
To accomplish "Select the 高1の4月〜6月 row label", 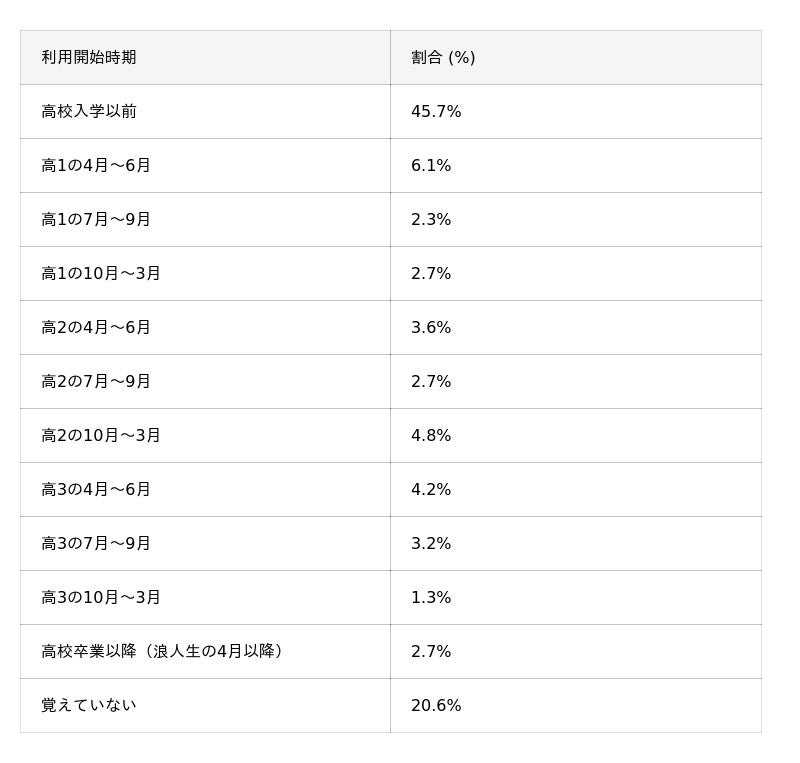I will pos(96,166).
